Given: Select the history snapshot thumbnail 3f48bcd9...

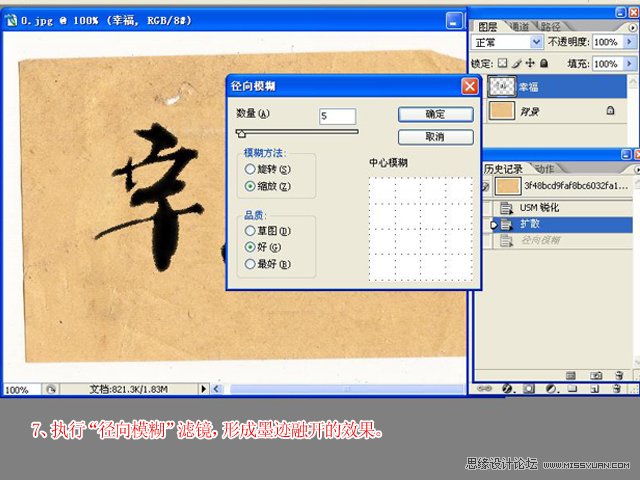Looking at the screenshot, I should pos(508,186).
